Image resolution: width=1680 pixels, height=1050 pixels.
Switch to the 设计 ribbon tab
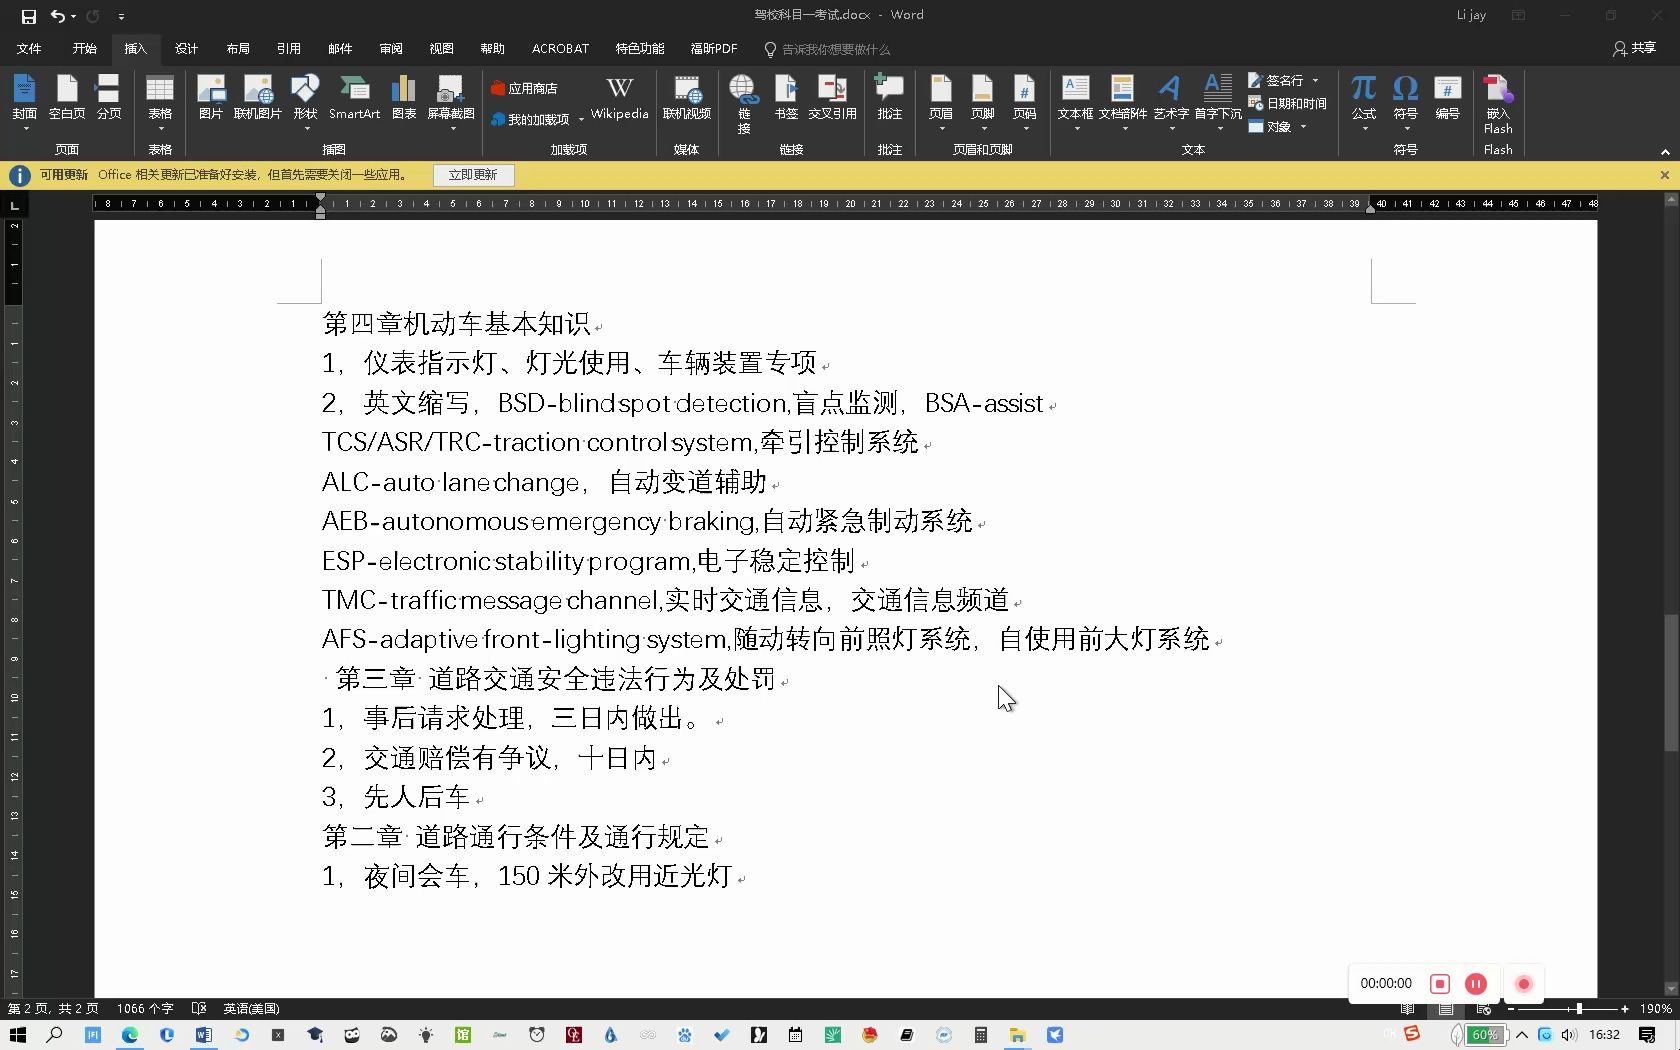(x=186, y=48)
